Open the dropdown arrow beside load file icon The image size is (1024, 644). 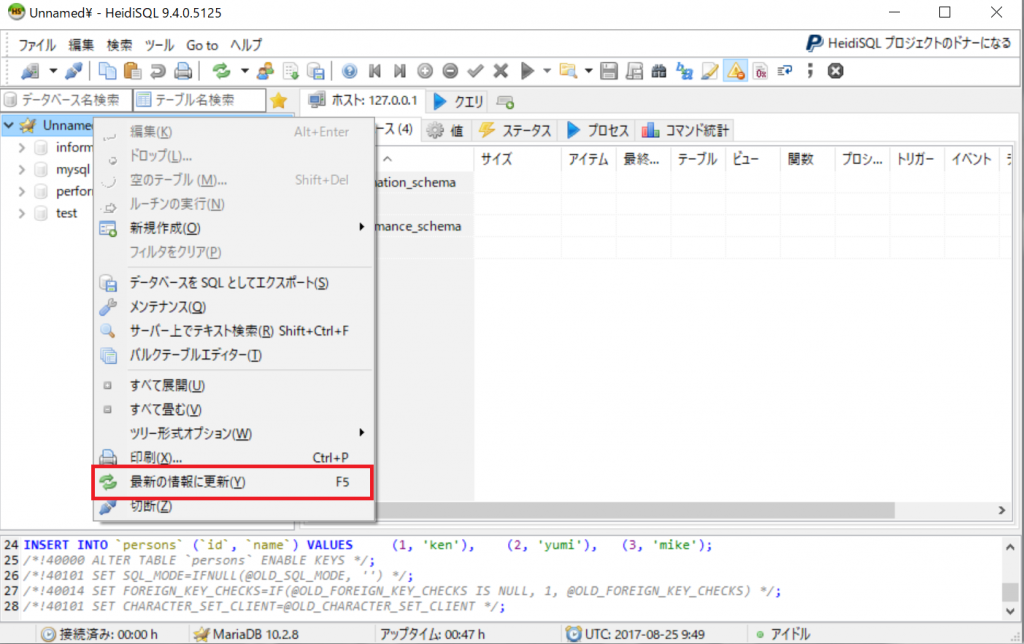point(588,71)
